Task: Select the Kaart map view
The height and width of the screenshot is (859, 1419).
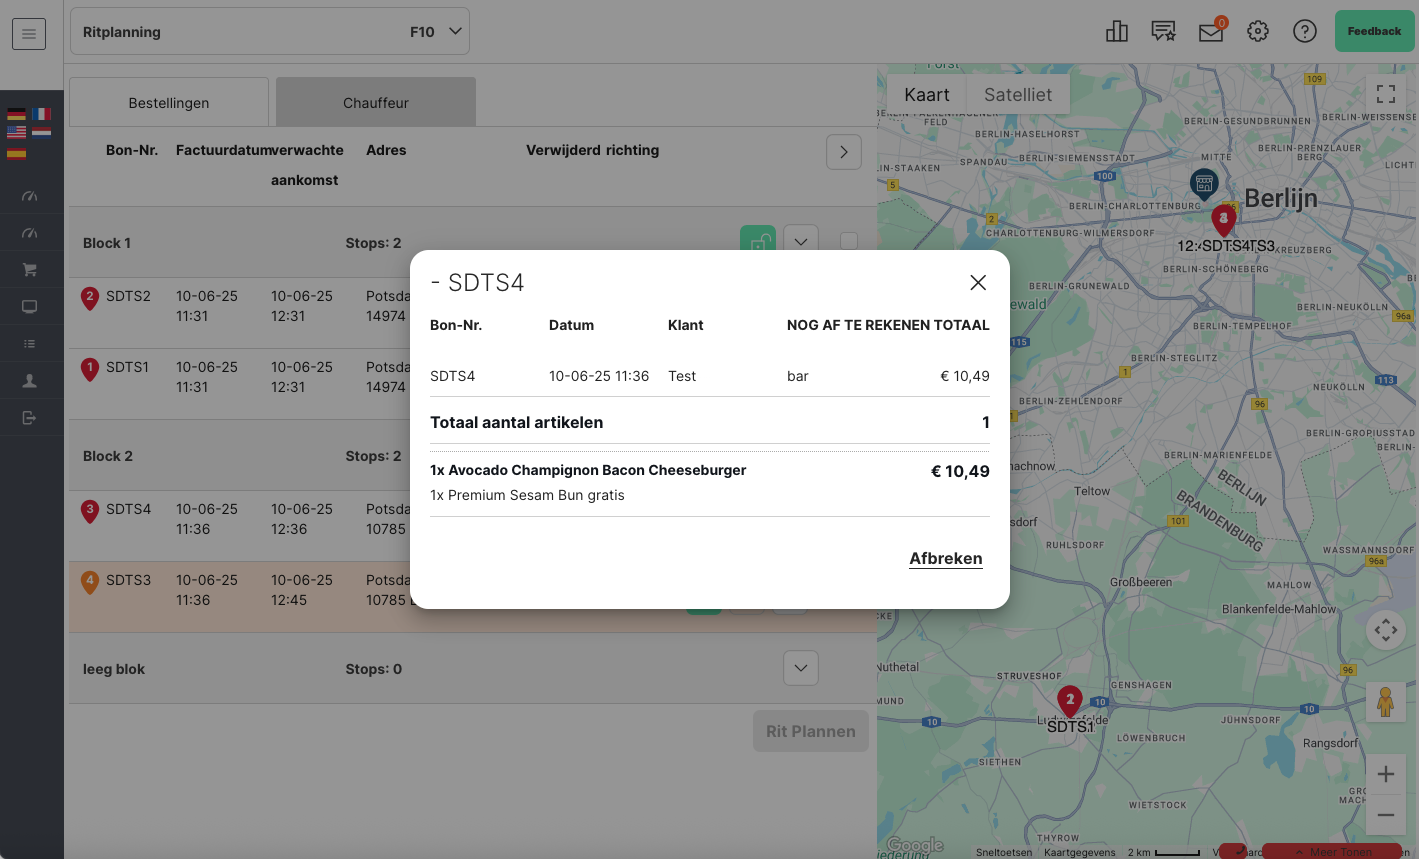Action: click(x=927, y=95)
